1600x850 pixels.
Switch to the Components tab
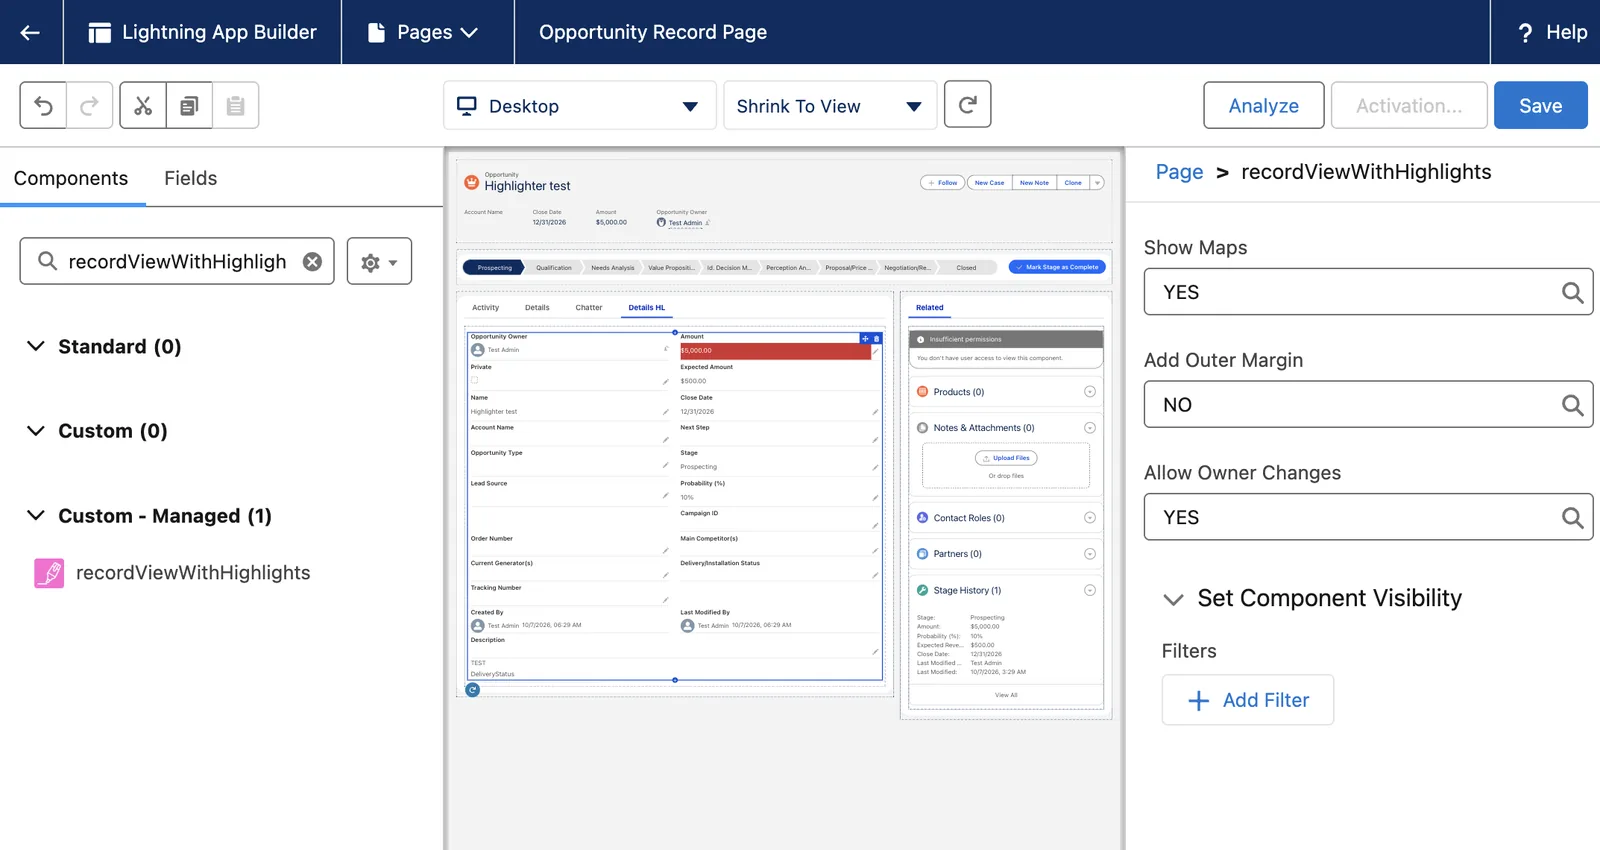71,178
